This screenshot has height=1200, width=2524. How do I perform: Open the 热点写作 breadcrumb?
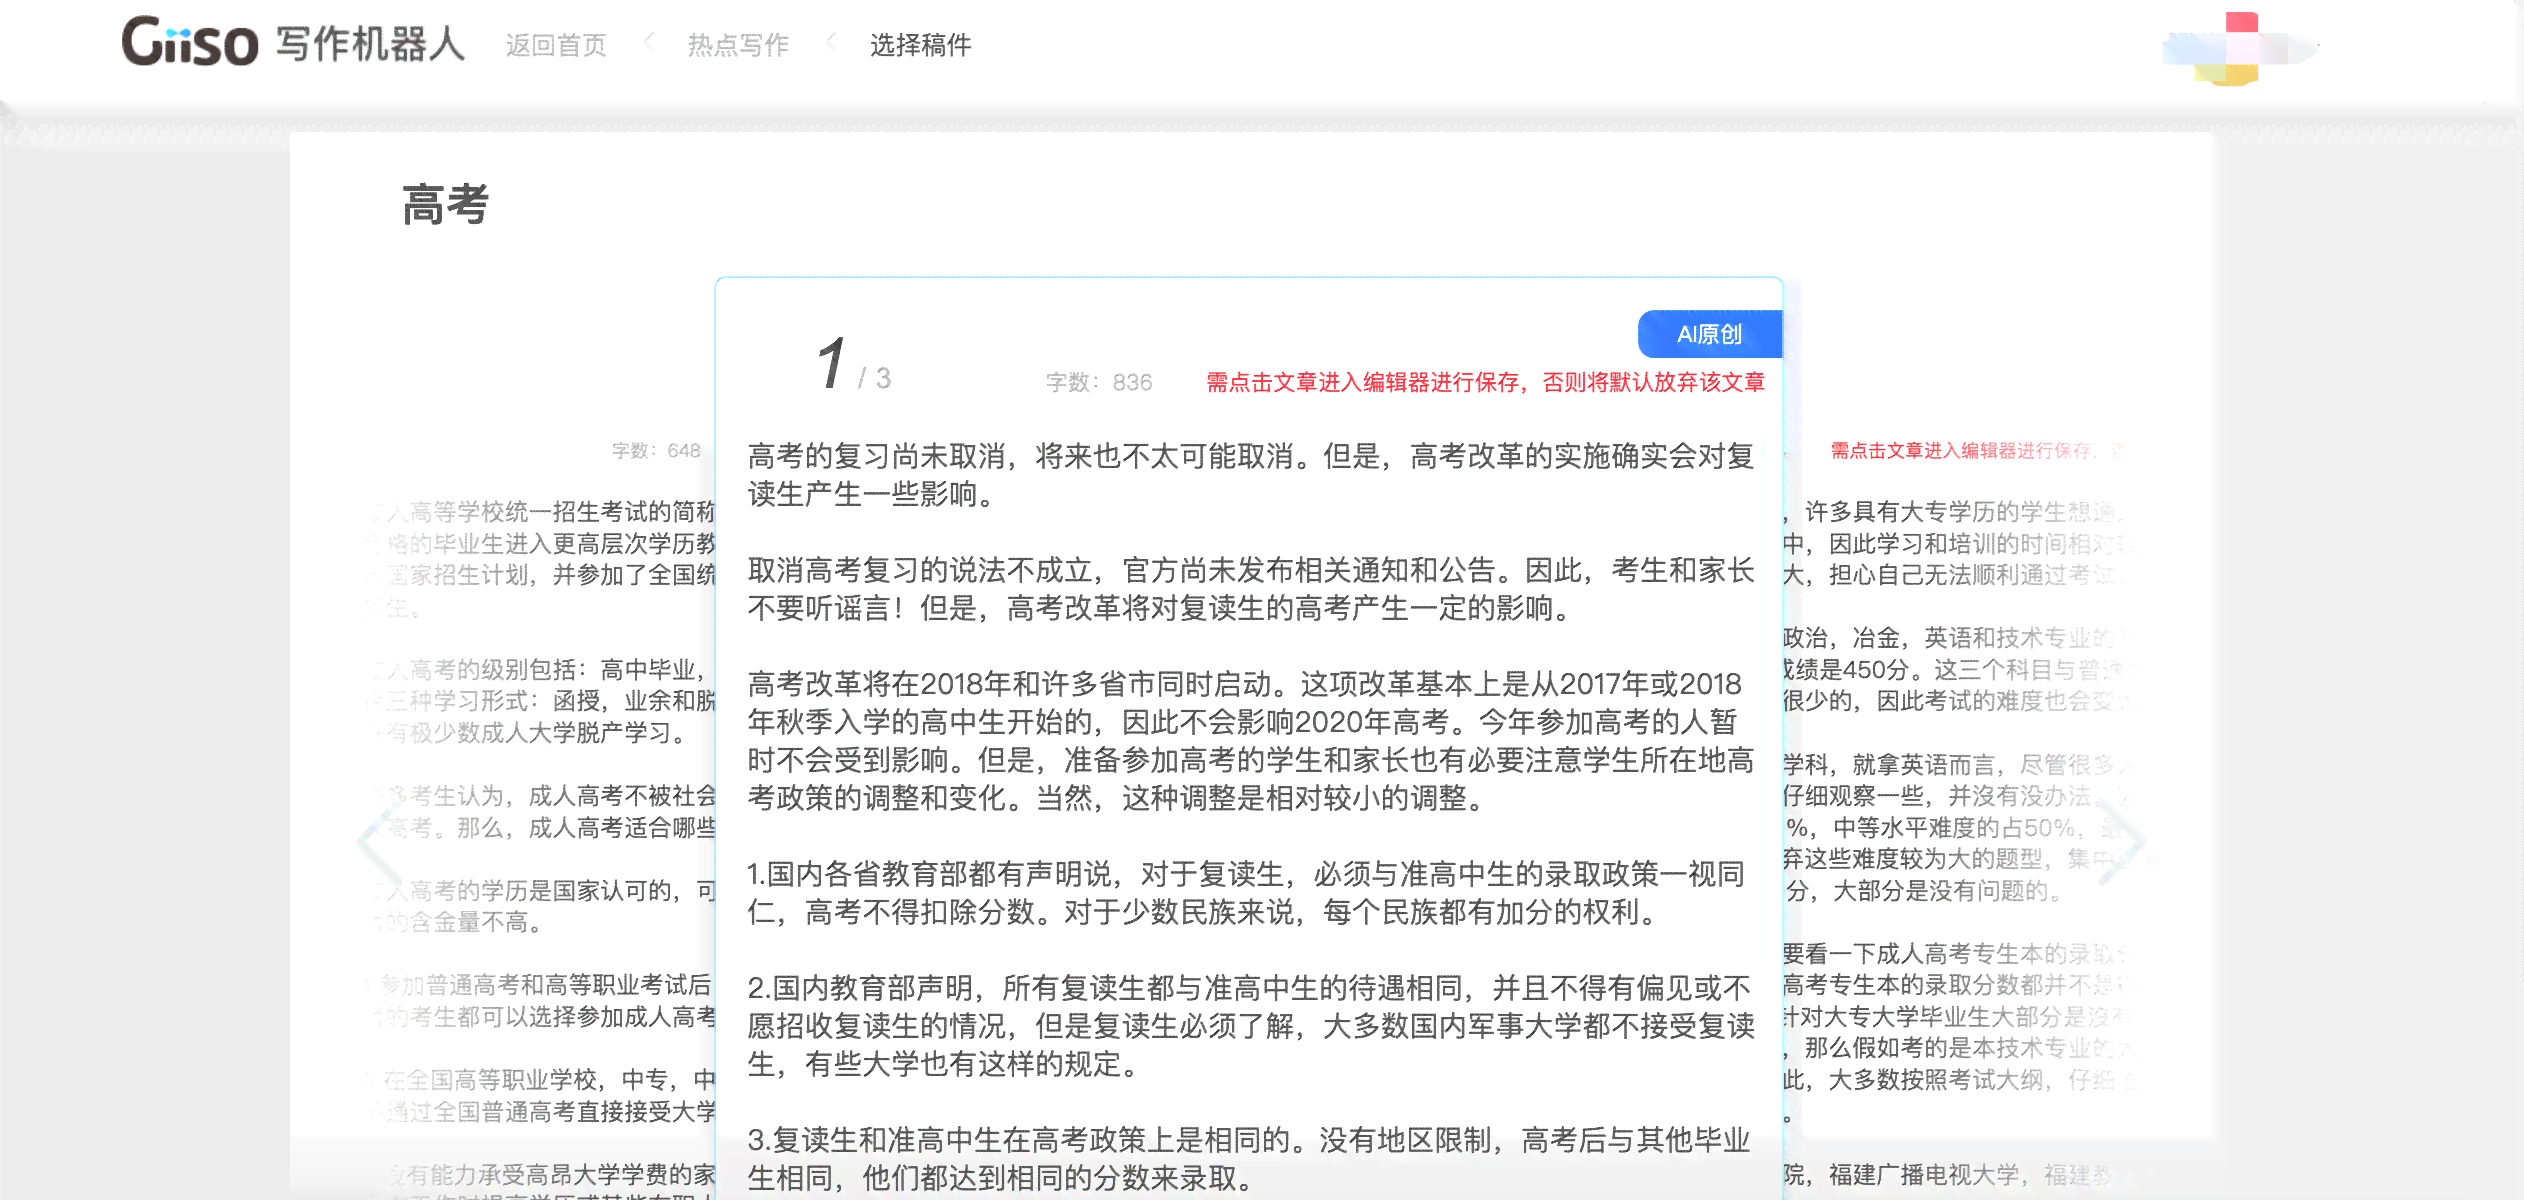[738, 45]
